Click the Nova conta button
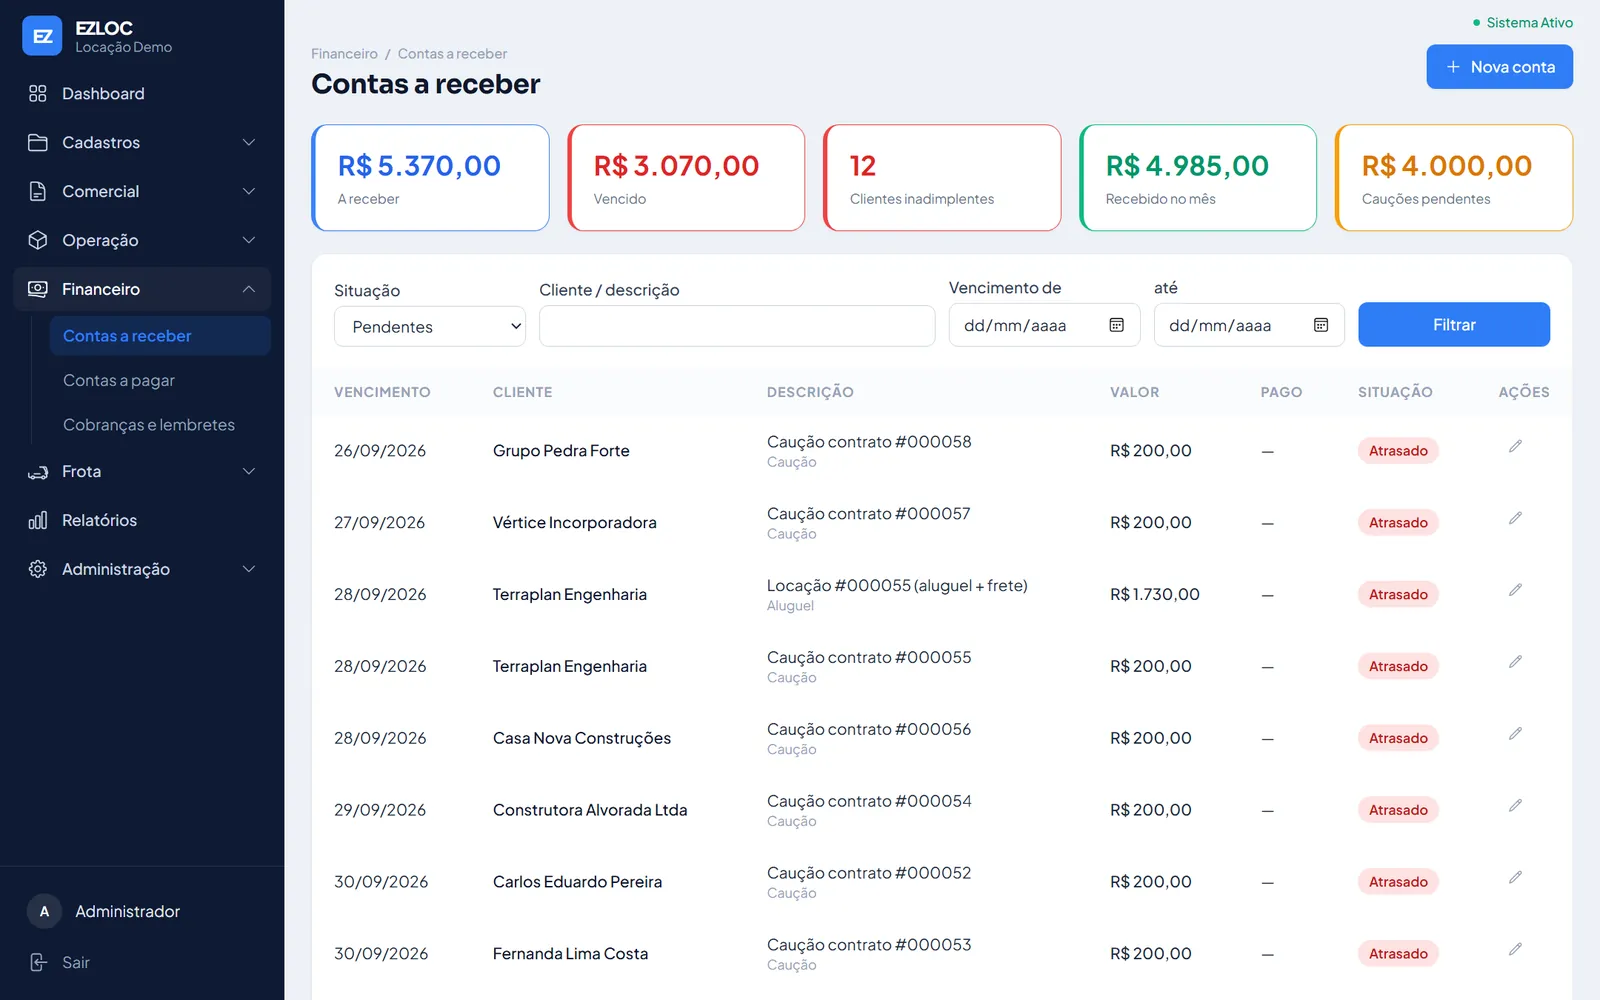The height and width of the screenshot is (1000, 1600). 1499,67
